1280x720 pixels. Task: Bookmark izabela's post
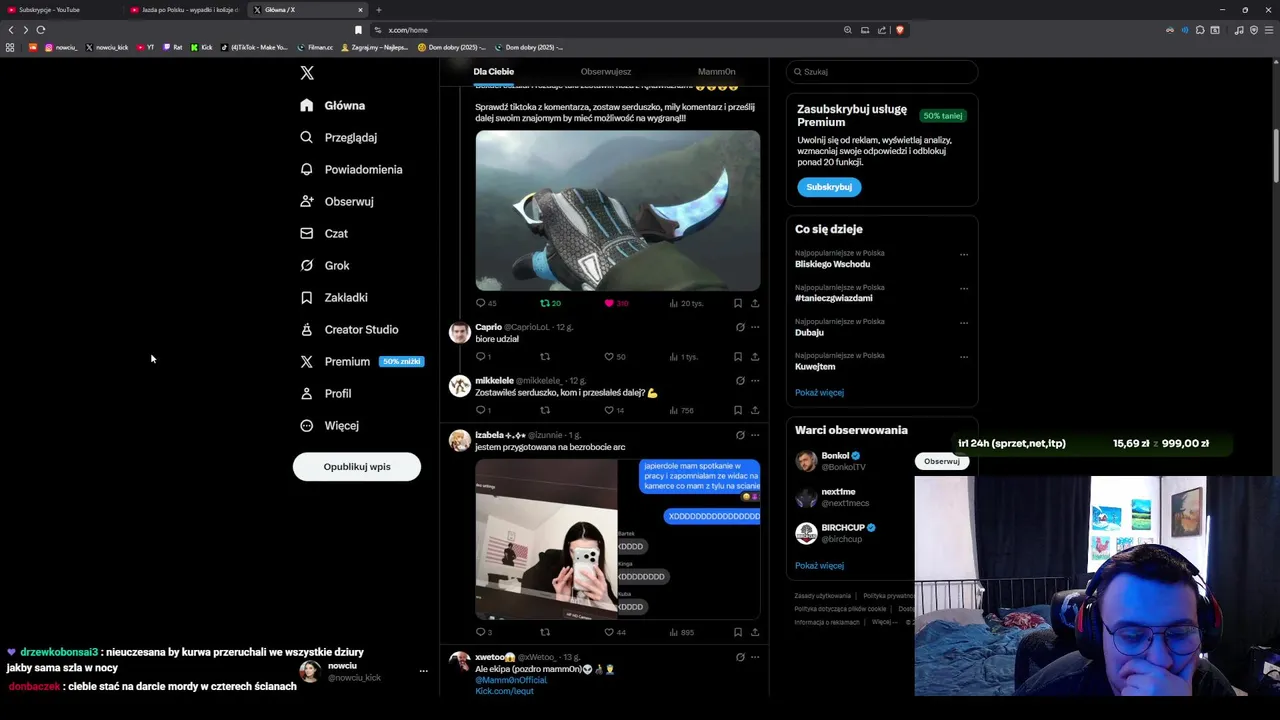[x=738, y=632]
